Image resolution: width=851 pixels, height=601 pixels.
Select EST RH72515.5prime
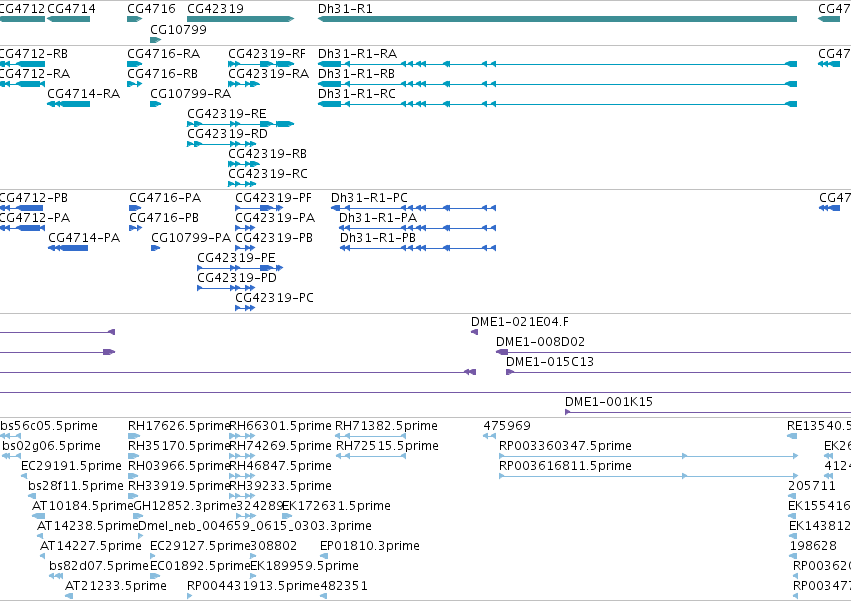click(371, 457)
